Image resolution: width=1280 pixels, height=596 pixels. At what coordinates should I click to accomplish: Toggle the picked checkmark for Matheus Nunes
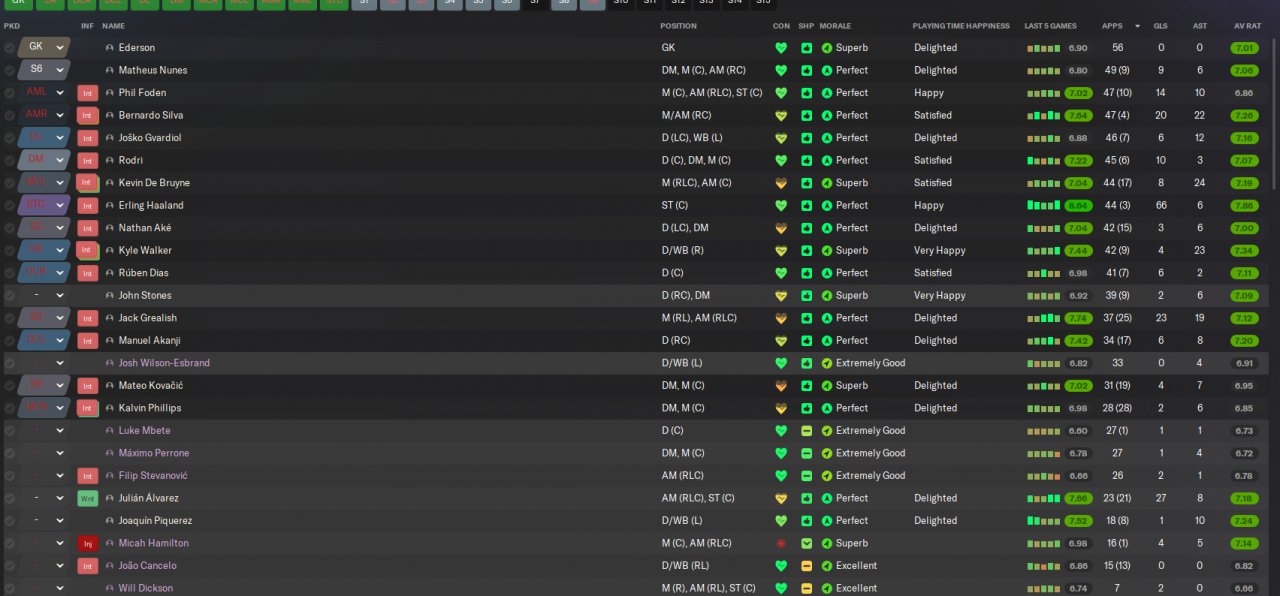tap(9, 70)
